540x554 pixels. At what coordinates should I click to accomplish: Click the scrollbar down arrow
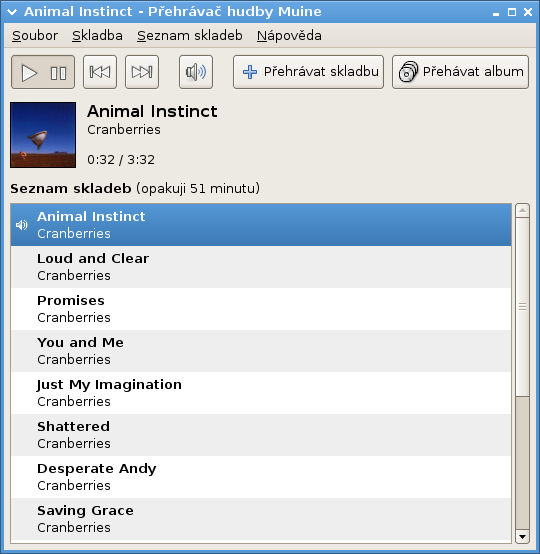pos(522,537)
